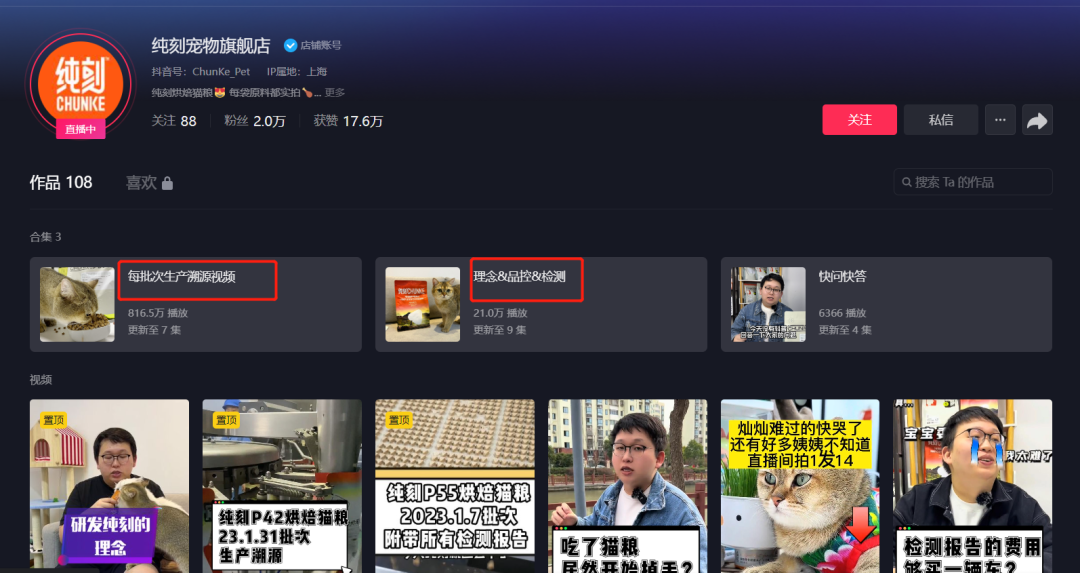Click the 纯刻宠物旗舰店 account name

211,46
